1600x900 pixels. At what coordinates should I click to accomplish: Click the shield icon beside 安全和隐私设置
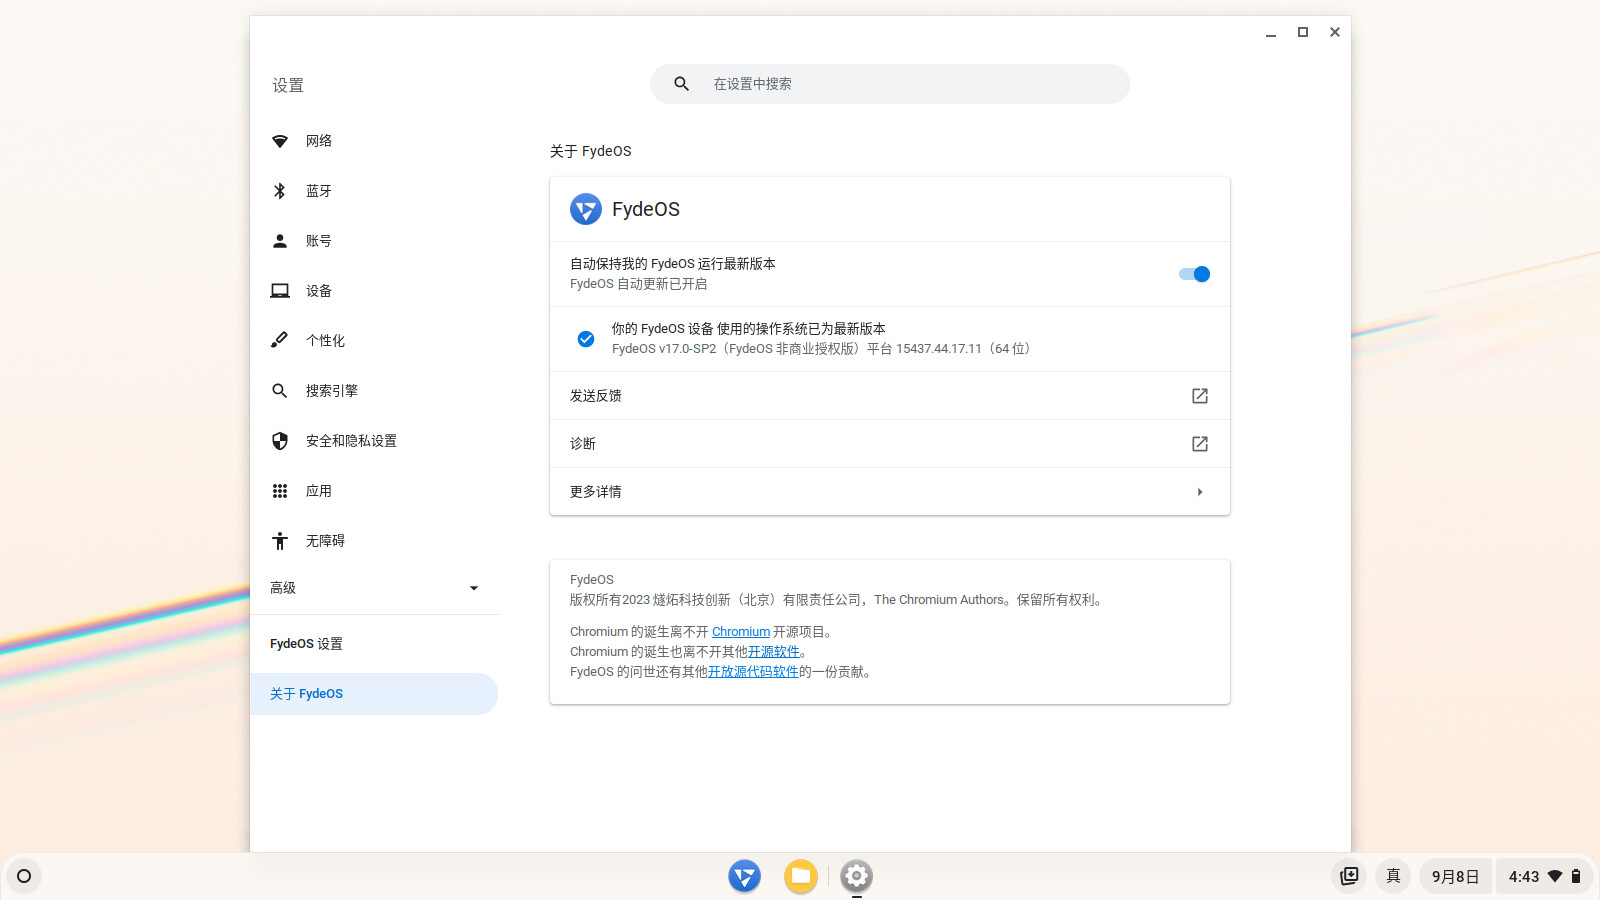click(x=280, y=441)
